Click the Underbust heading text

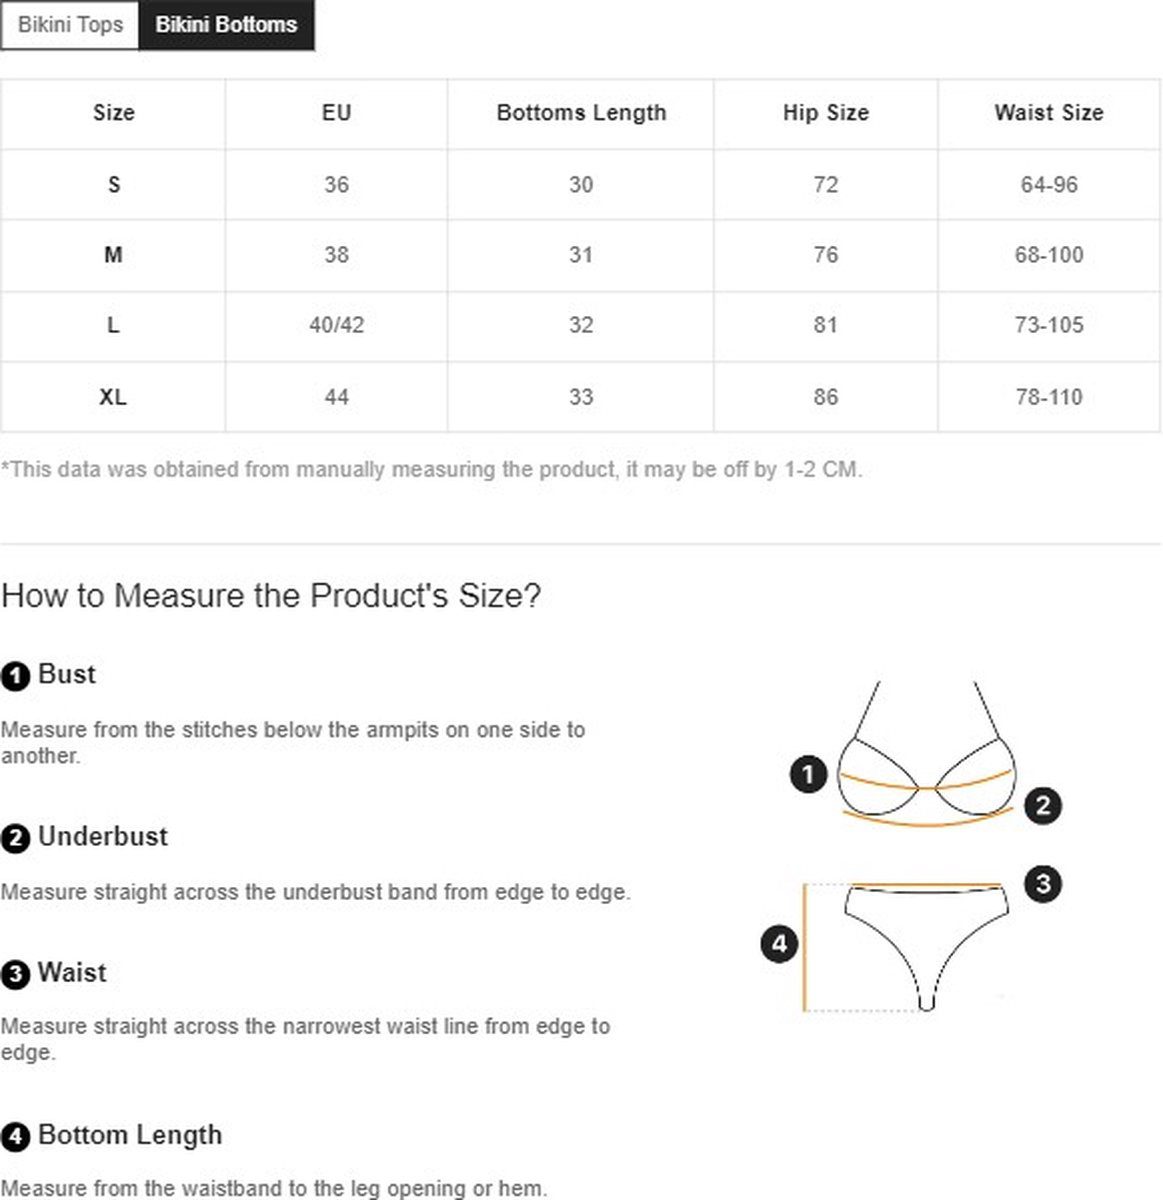coord(103,837)
